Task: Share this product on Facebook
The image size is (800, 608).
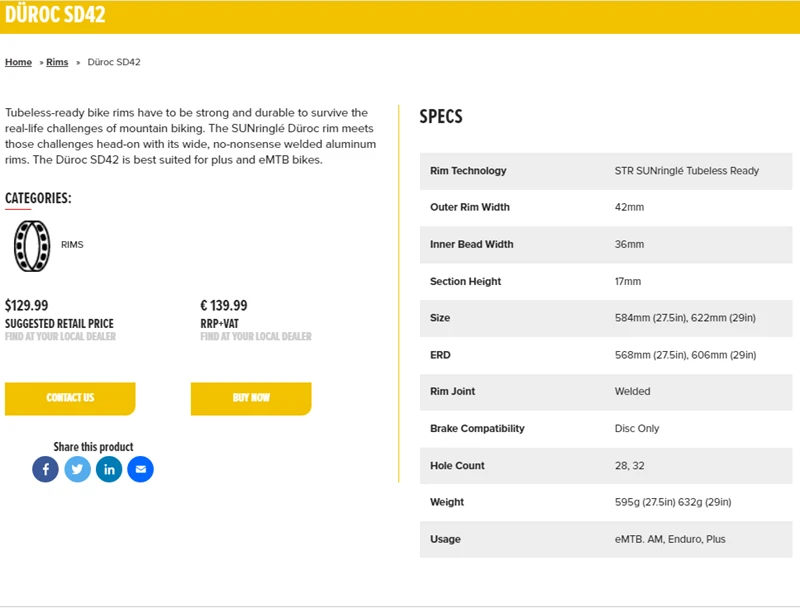Action: click(46, 469)
